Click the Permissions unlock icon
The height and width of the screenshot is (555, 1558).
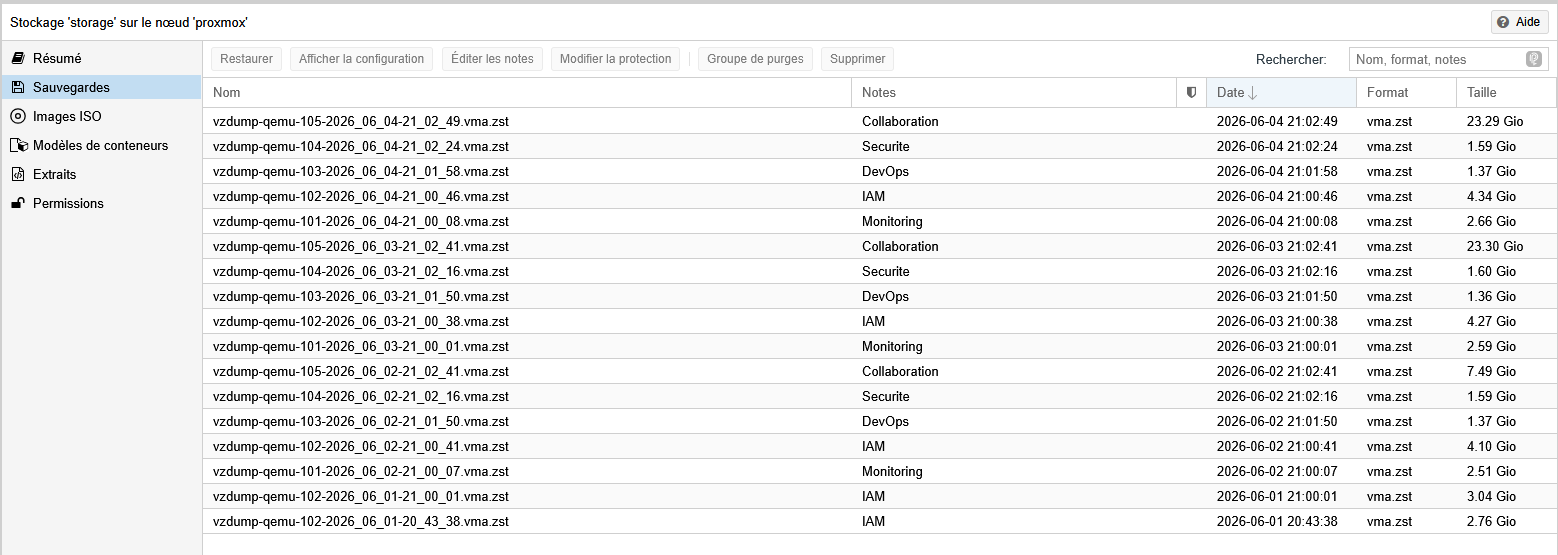click(17, 204)
